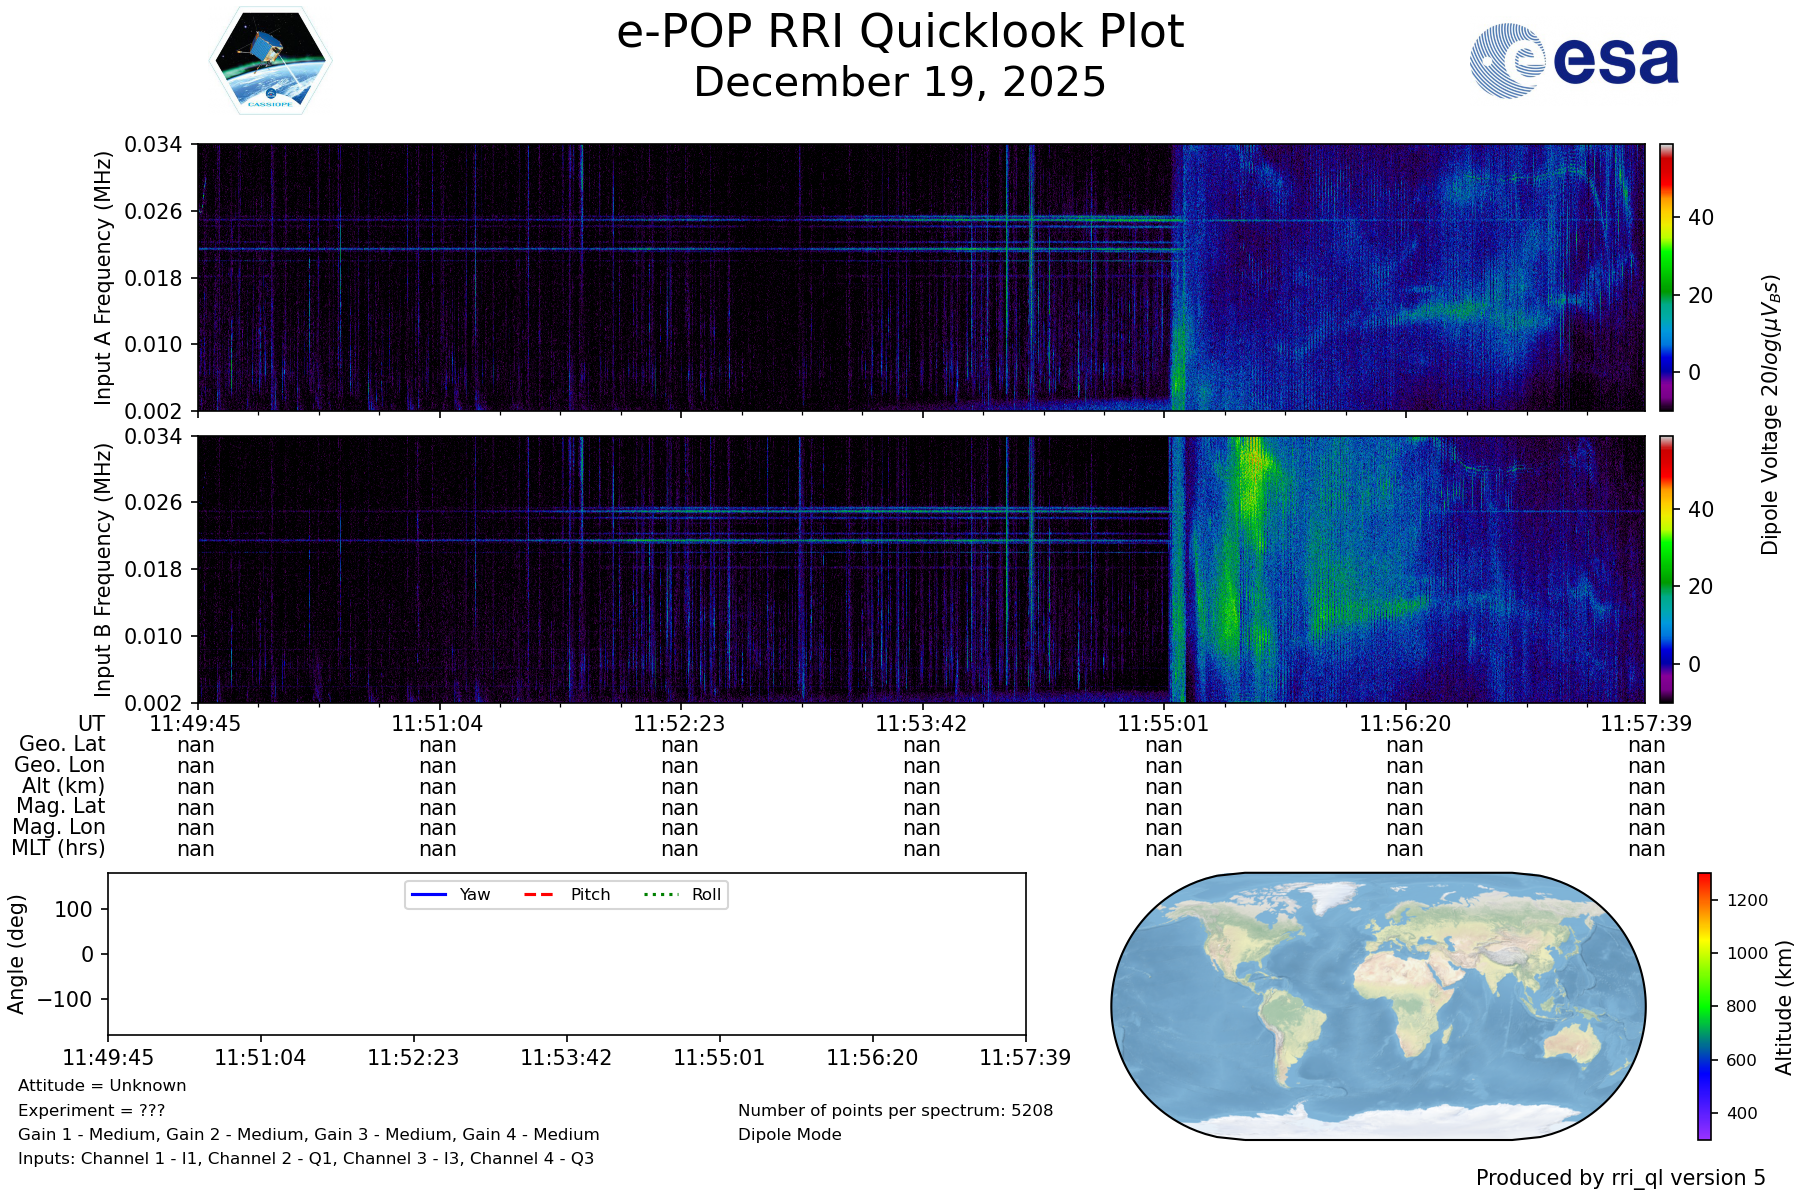Screen dimensions: 1800x1200
Task: Click the 11:55:01 UT tick under the spectrogram
Action: click(x=1163, y=723)
